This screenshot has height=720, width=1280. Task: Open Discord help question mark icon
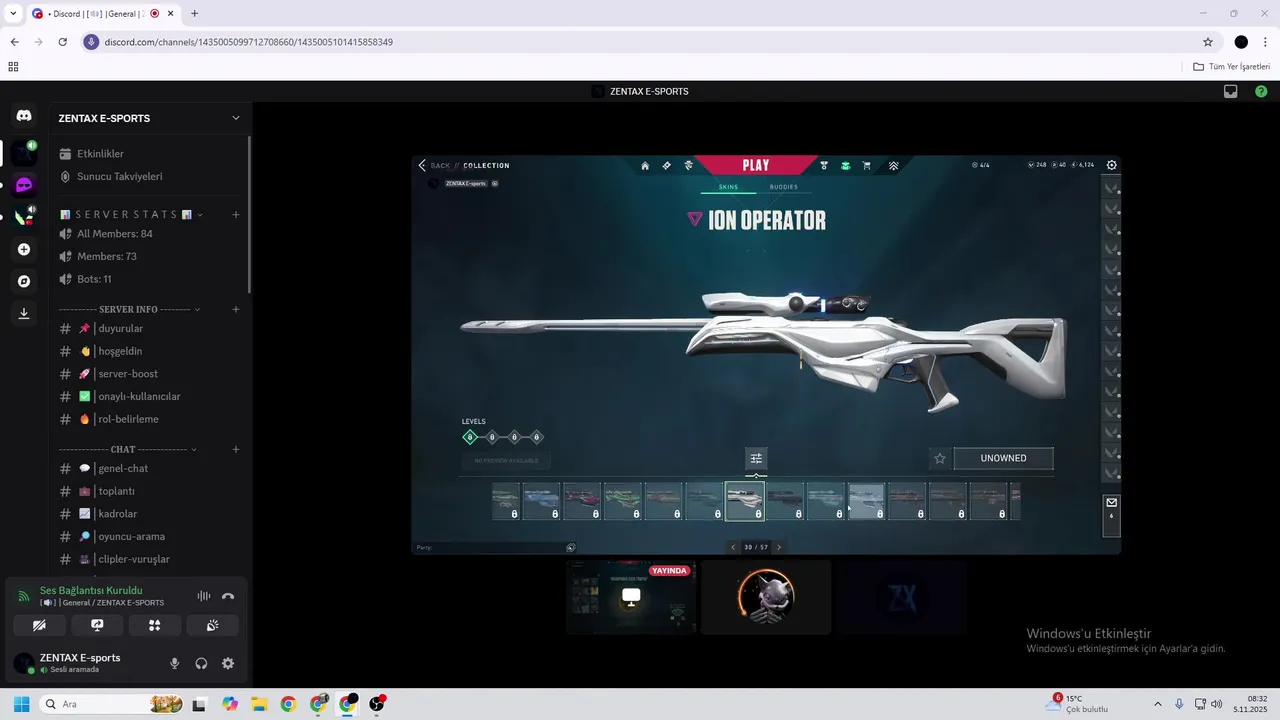click(1261, 91)
